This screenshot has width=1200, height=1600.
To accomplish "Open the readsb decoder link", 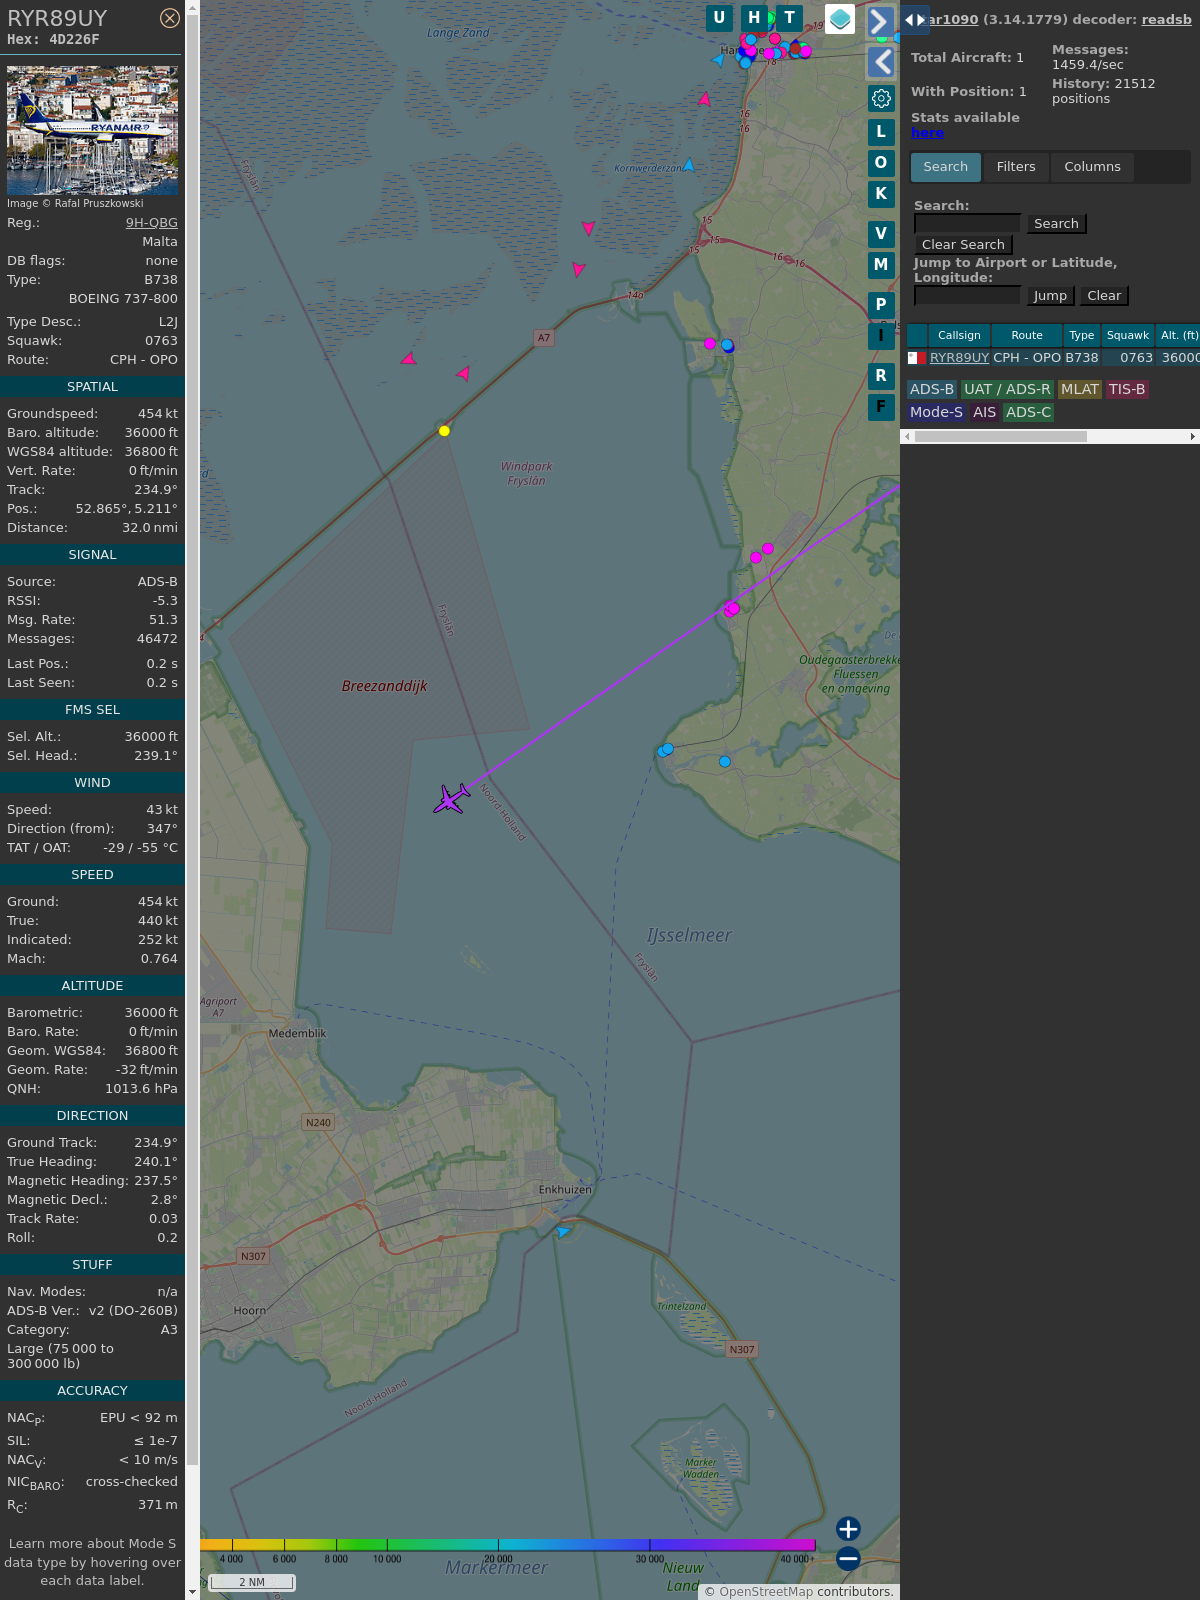I will (x=1166, y=19).
